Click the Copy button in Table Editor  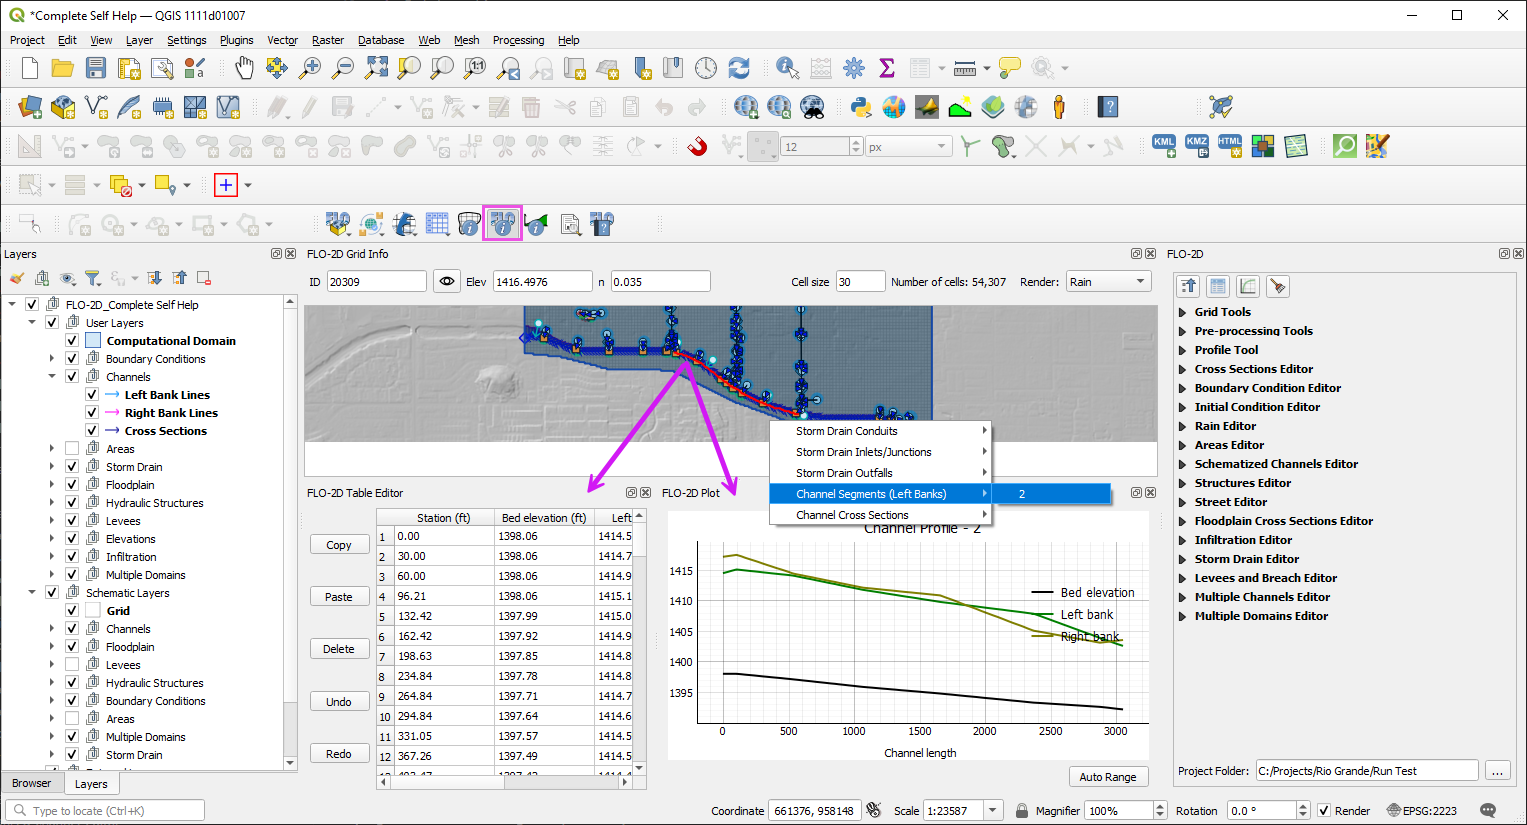pos(338,545)
